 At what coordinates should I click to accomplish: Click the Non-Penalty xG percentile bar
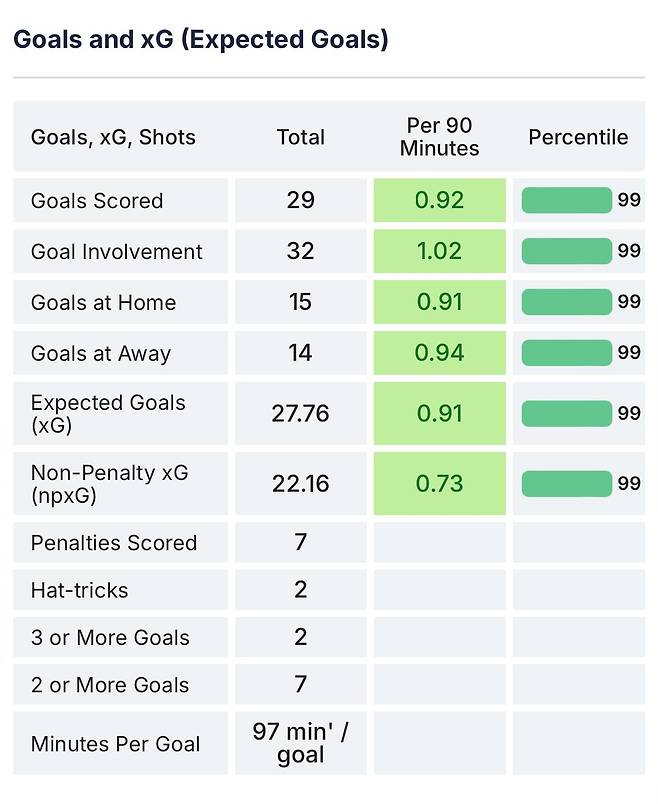coord(566,484)
